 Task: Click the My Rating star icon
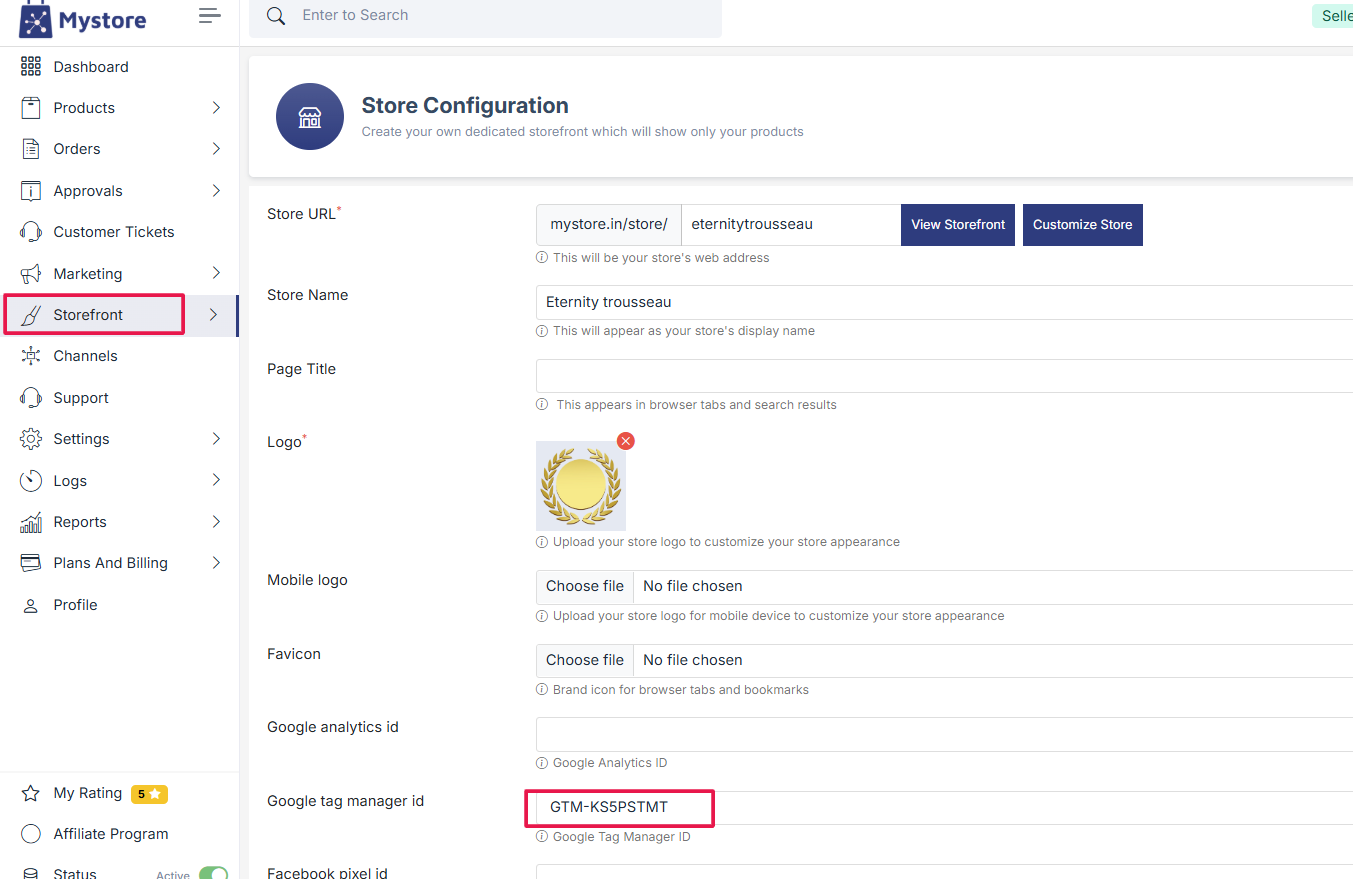31,793
